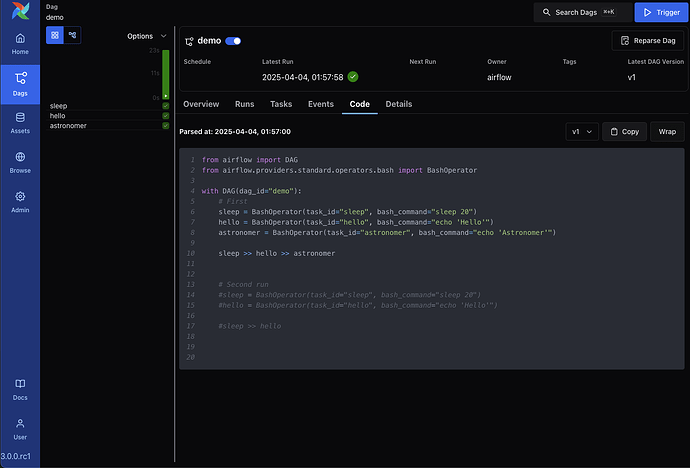690x468 pixels.
Task: Click the green run duration bar
Action: pyautogui.click(x=166, y=74)
